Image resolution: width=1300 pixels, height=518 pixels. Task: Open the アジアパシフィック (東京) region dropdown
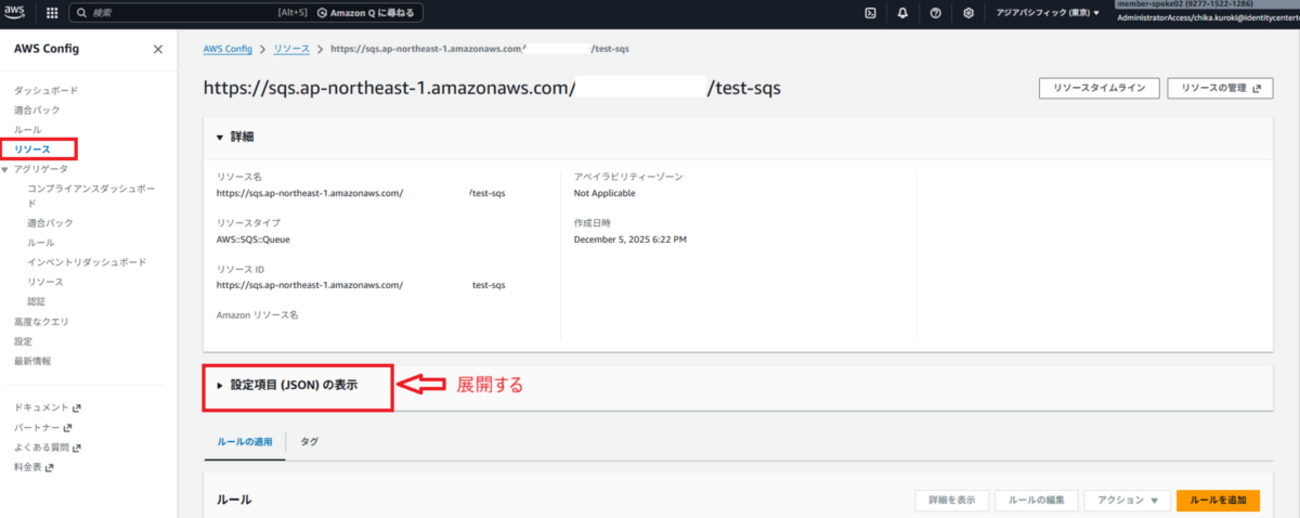[1047, 13]
